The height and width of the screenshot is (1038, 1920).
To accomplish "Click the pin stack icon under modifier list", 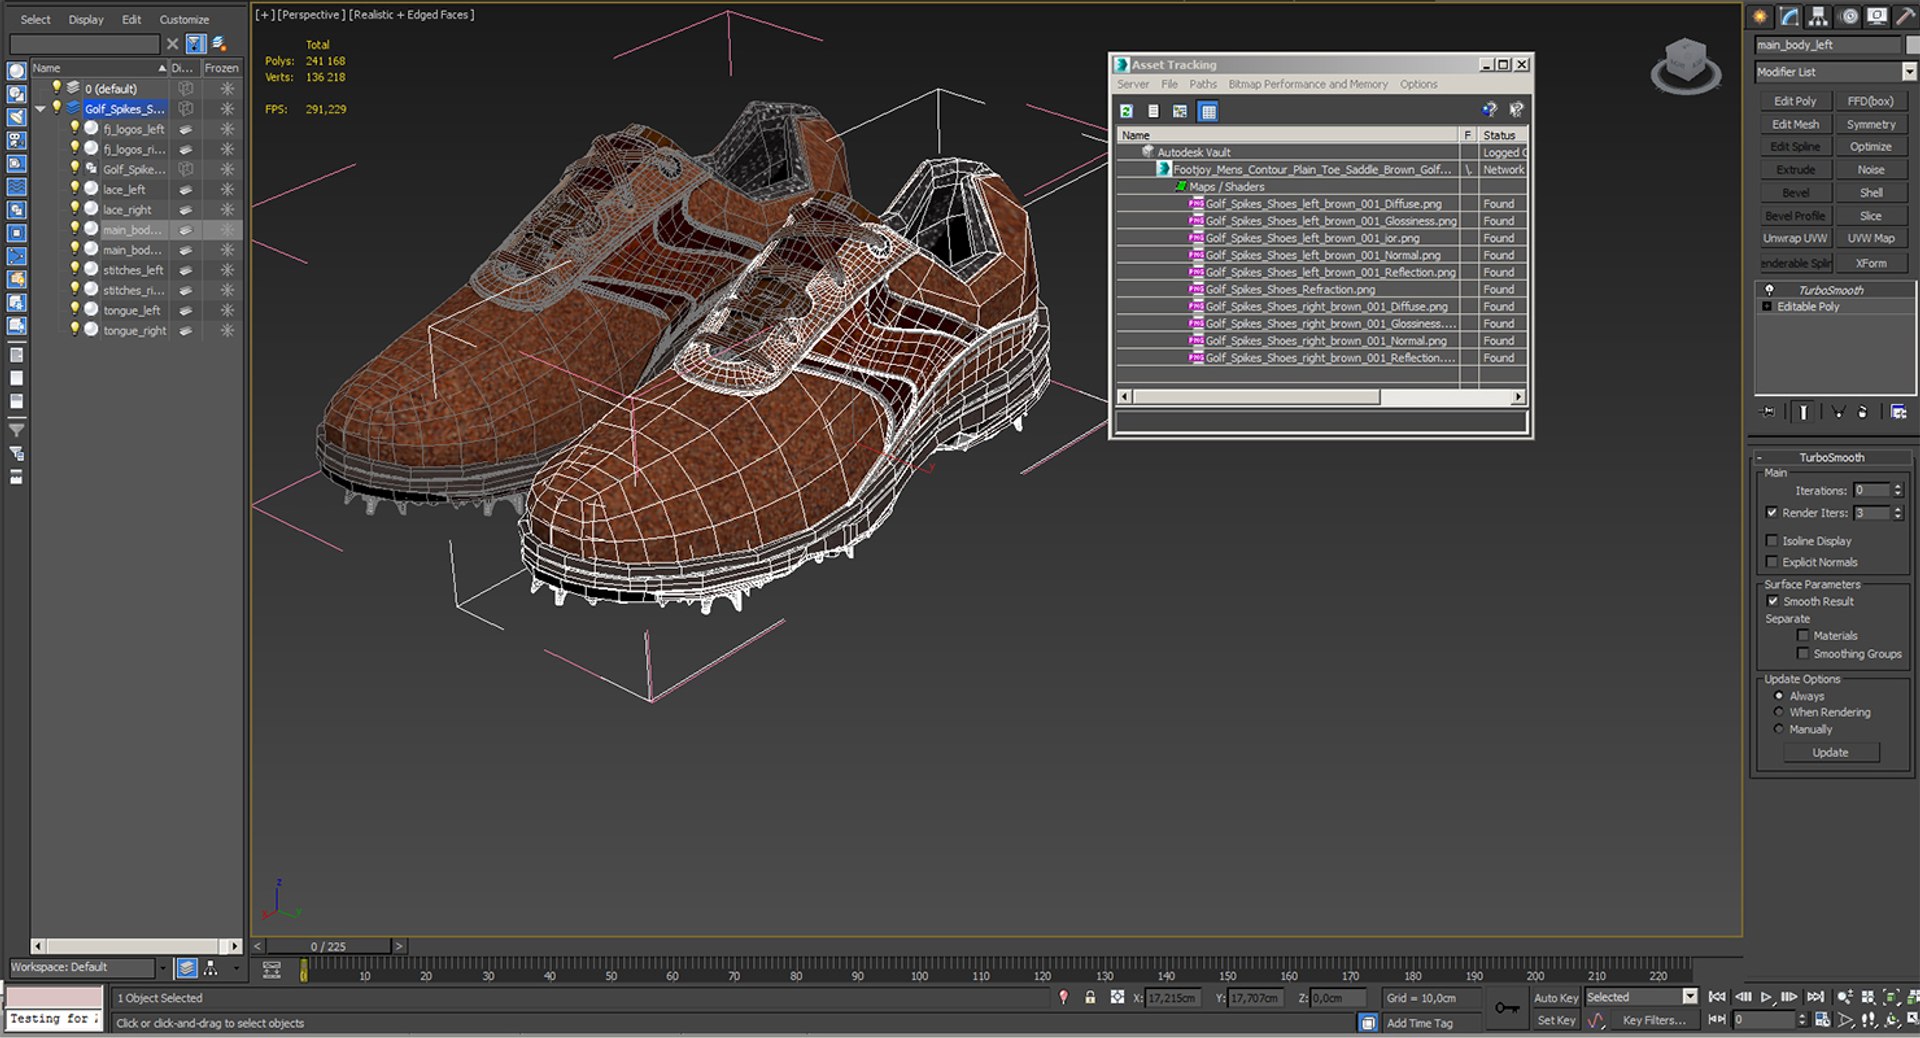I will (1768, 412).
